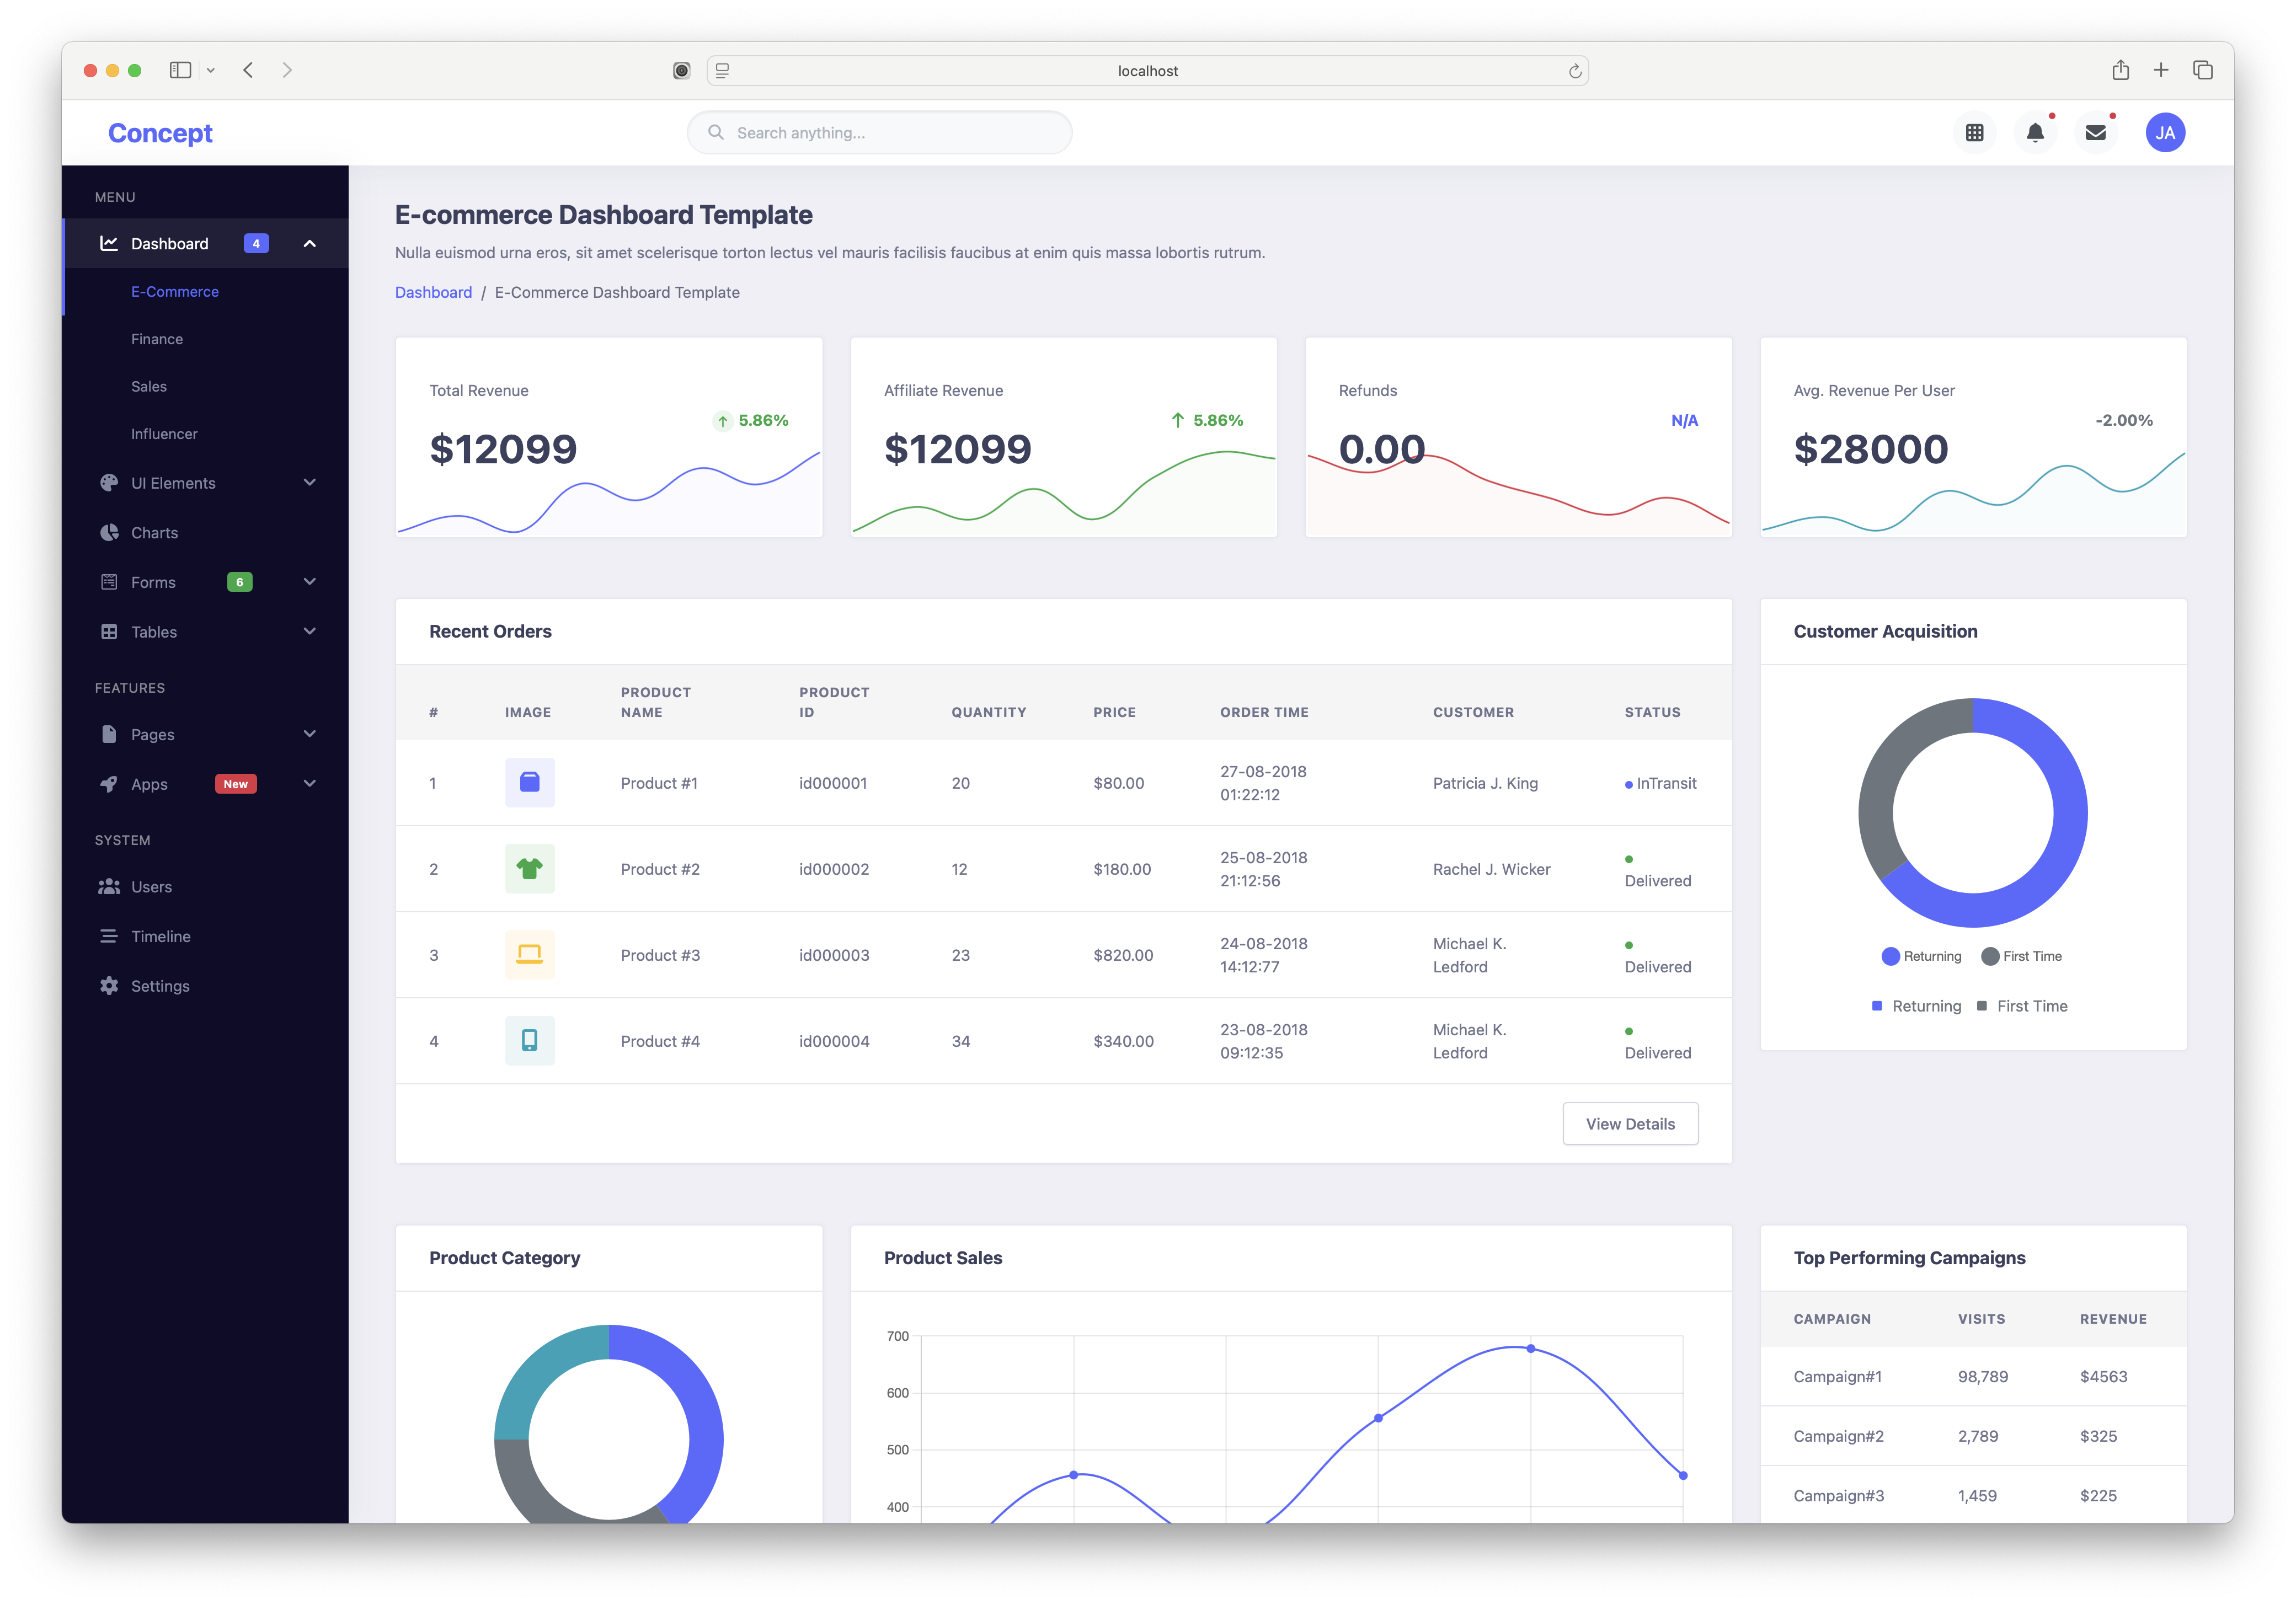Click the View Details button
2296x1605 pixels.
pyautogui.click(x=1630, y=1123)
